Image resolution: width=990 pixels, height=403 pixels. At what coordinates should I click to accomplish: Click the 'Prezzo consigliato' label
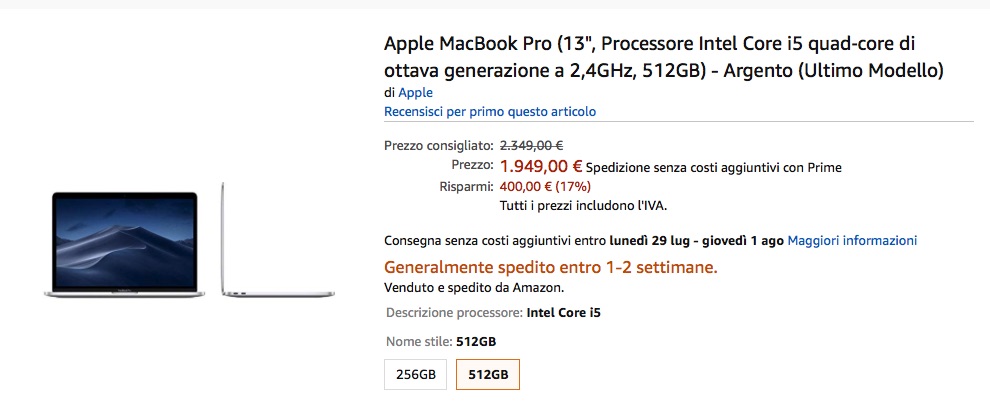(x=438, y=146)
